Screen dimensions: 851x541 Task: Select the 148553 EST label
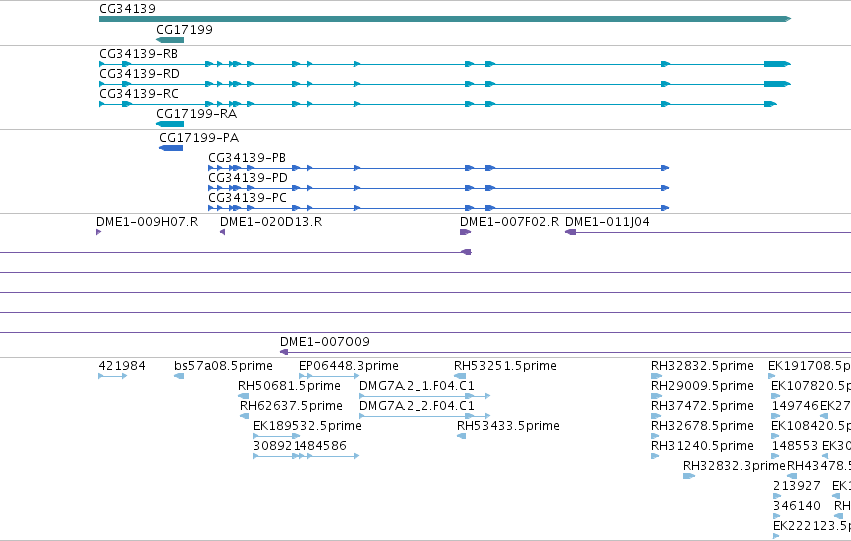[x=795, y=446]
